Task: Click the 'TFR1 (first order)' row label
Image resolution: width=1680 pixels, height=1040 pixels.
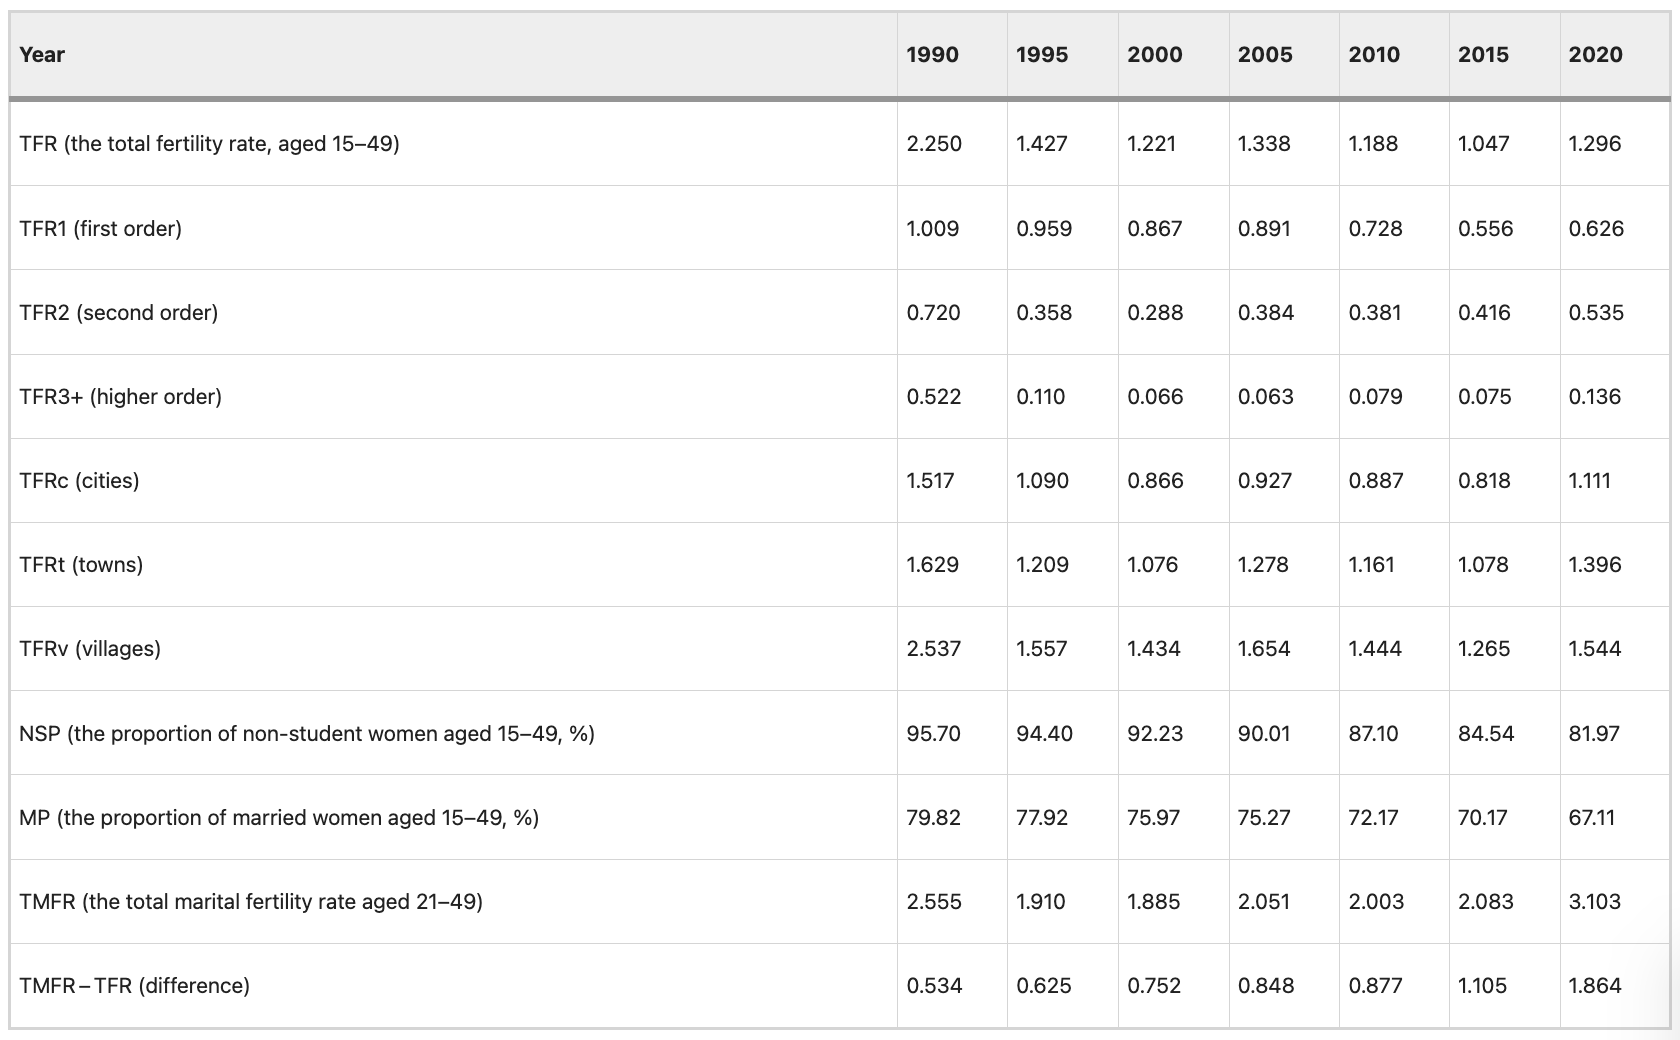Action: pos(100,229)
